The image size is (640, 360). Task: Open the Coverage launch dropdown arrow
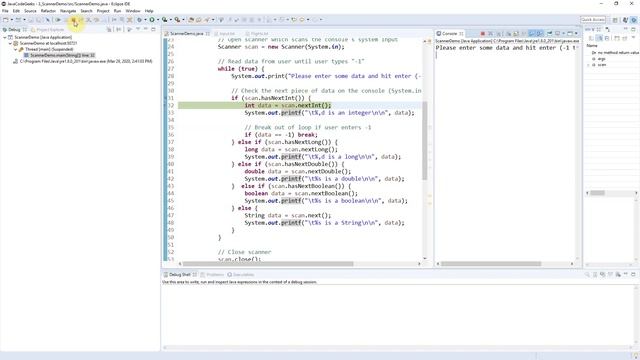(x=171, y=20)
